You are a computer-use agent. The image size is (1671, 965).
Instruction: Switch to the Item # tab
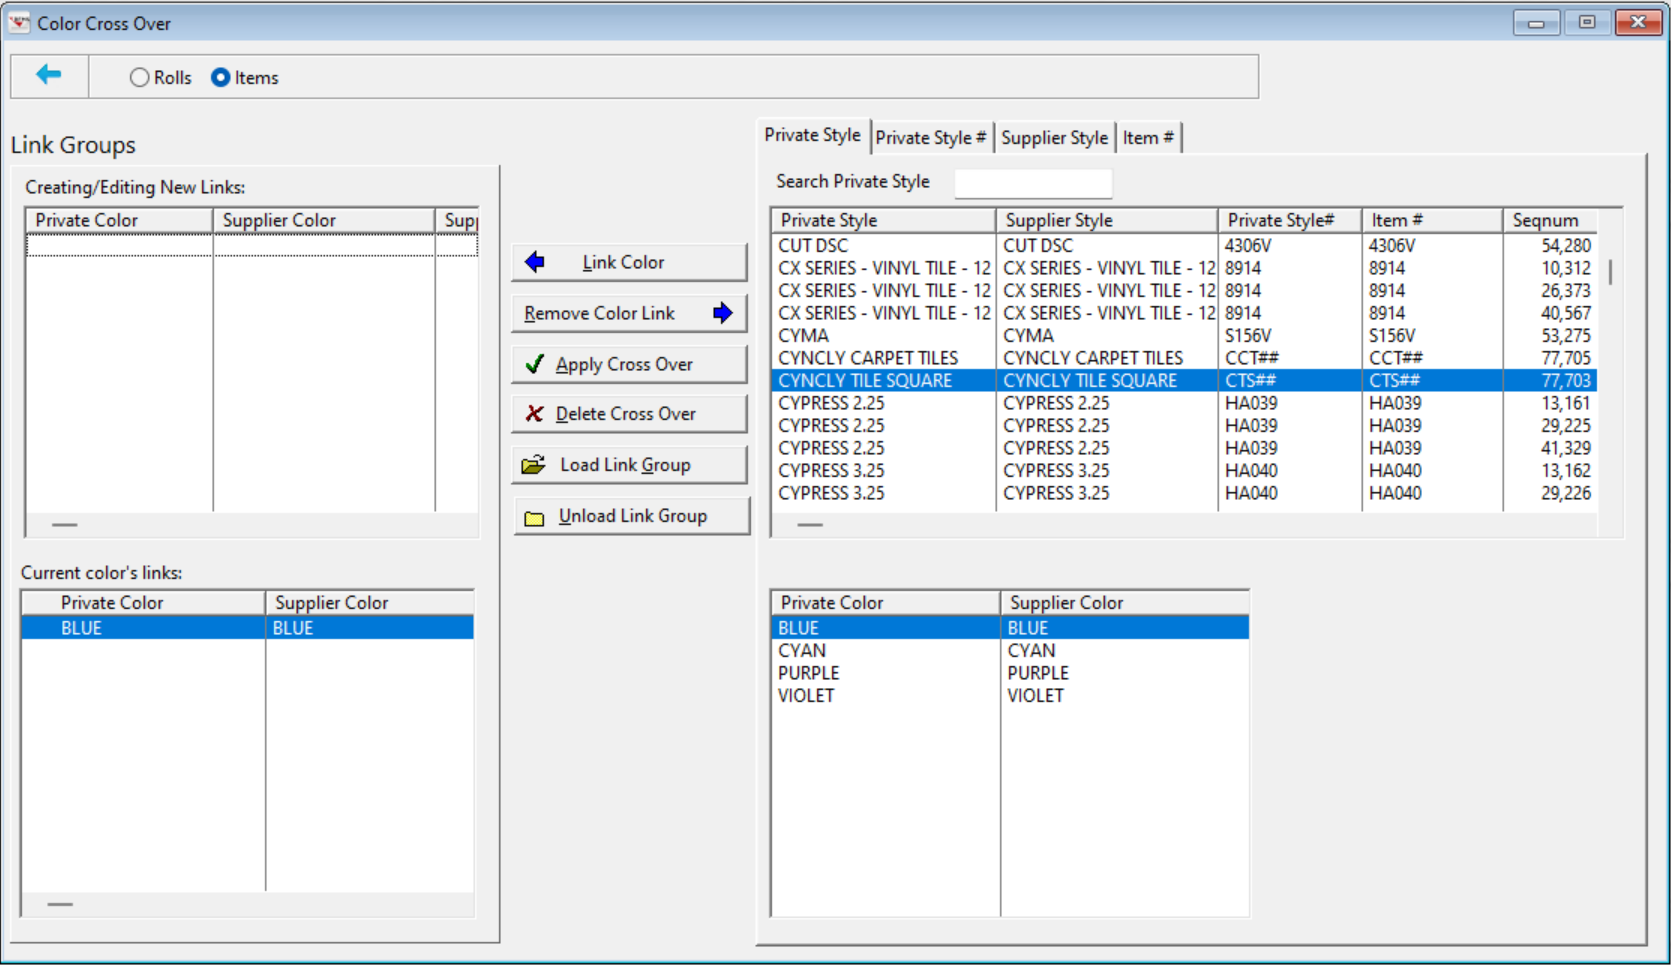[x=1147, y=137]
